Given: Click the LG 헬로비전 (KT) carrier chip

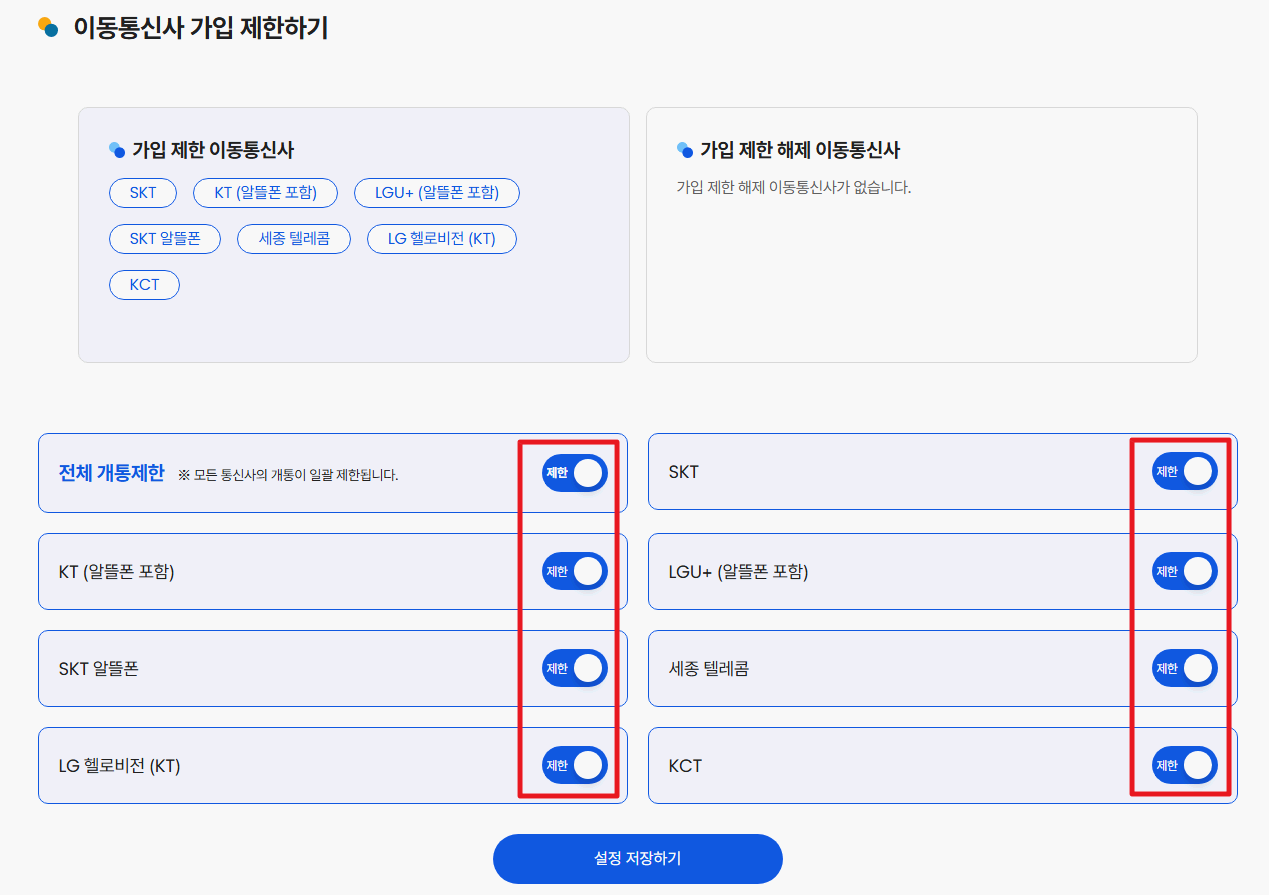Looking at the screenshot, I should [441, 239].
